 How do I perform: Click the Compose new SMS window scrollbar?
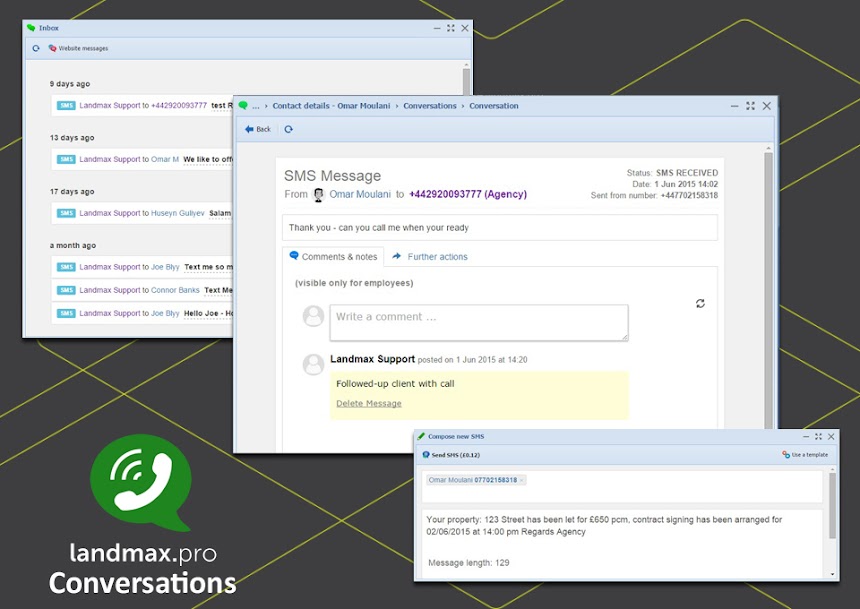click(833, 505)
